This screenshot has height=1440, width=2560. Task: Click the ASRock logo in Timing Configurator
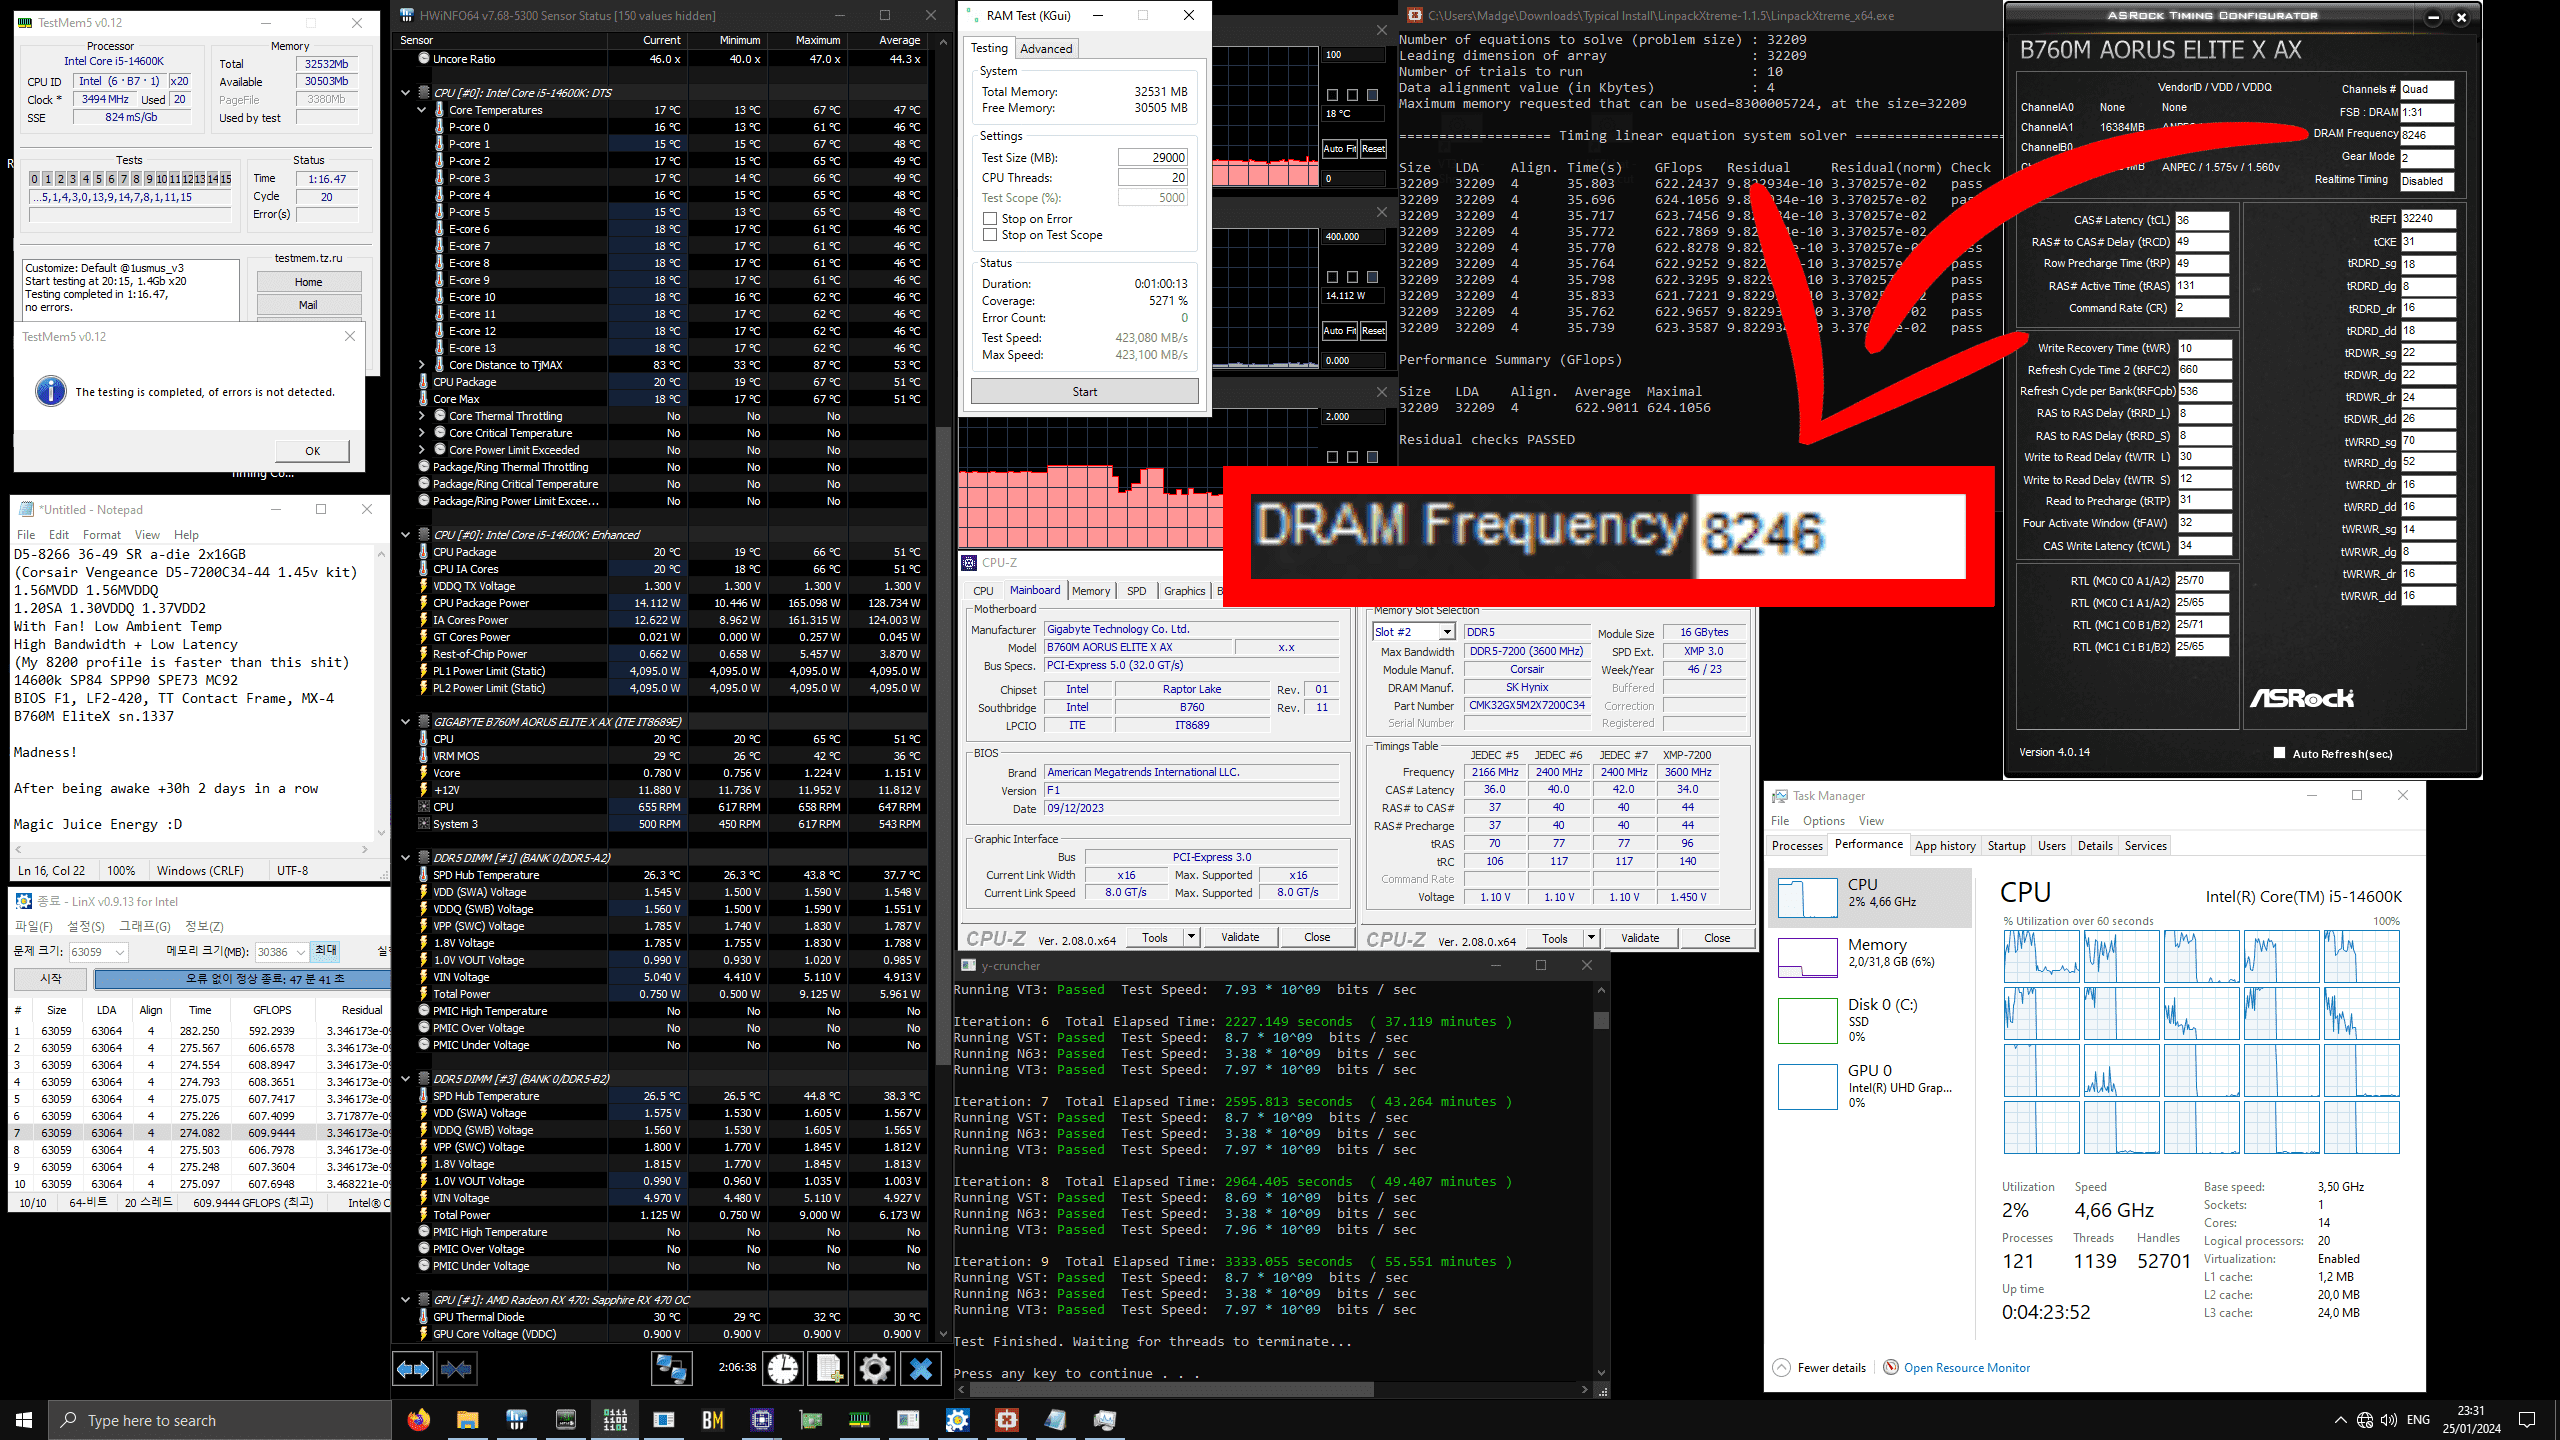(x=2301, y=698)
